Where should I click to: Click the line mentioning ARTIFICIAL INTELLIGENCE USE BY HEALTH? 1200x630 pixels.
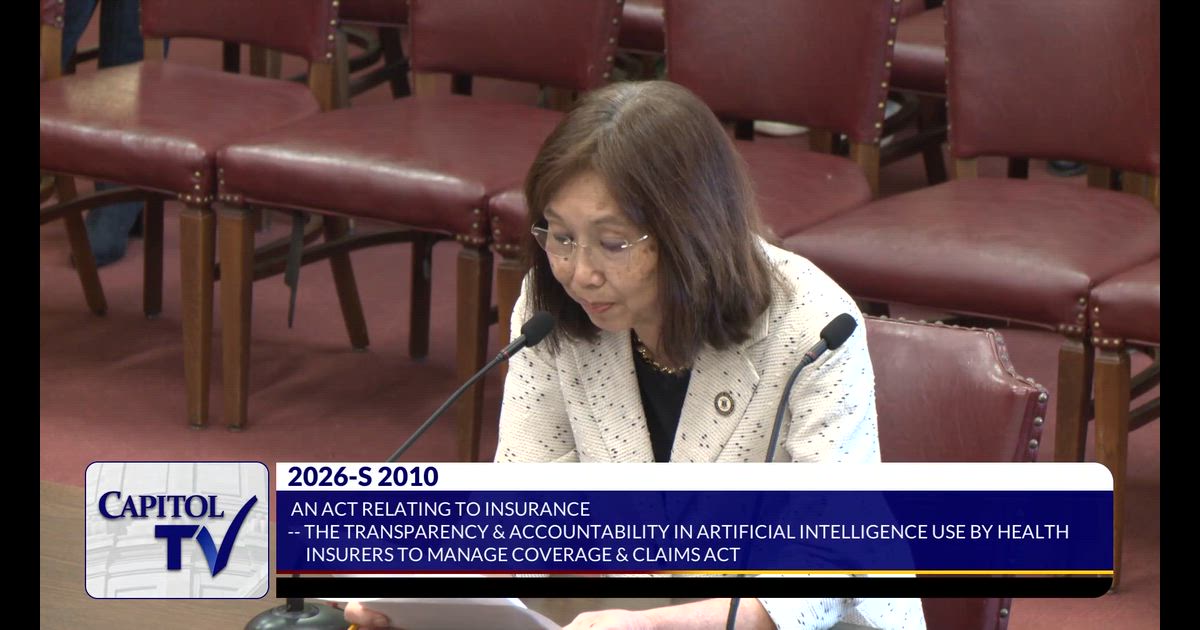pos(678,532)
